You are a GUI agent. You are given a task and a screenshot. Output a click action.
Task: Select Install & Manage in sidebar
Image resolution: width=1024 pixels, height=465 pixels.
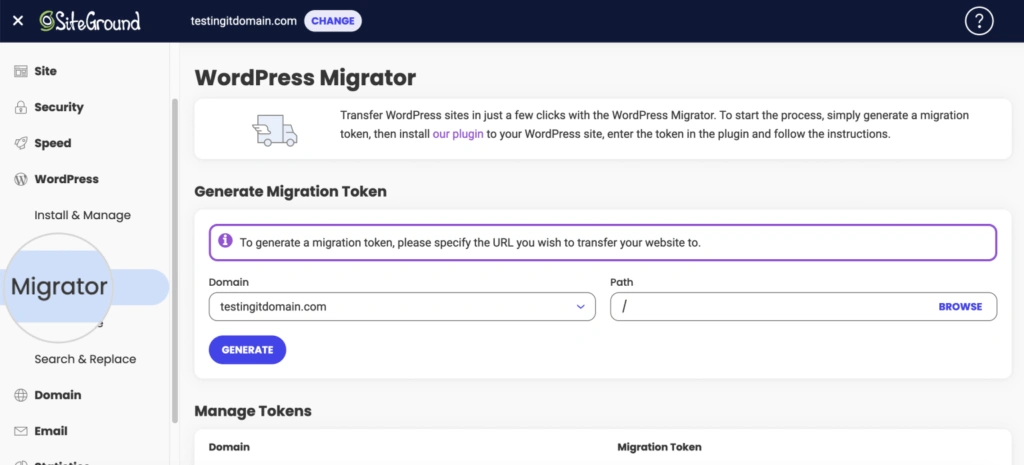click(82, 216)
